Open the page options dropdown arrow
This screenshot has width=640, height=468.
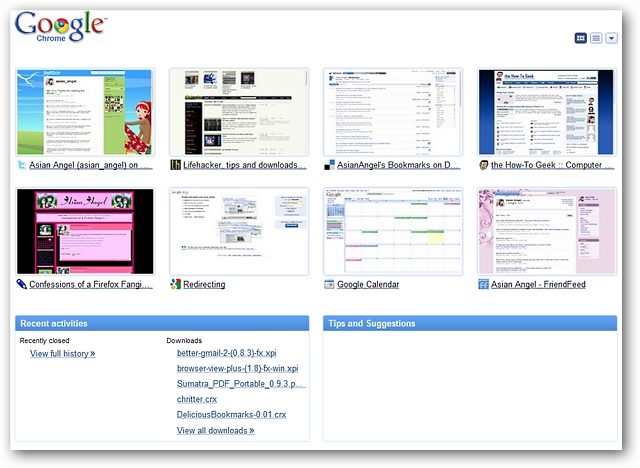(611, 38)
